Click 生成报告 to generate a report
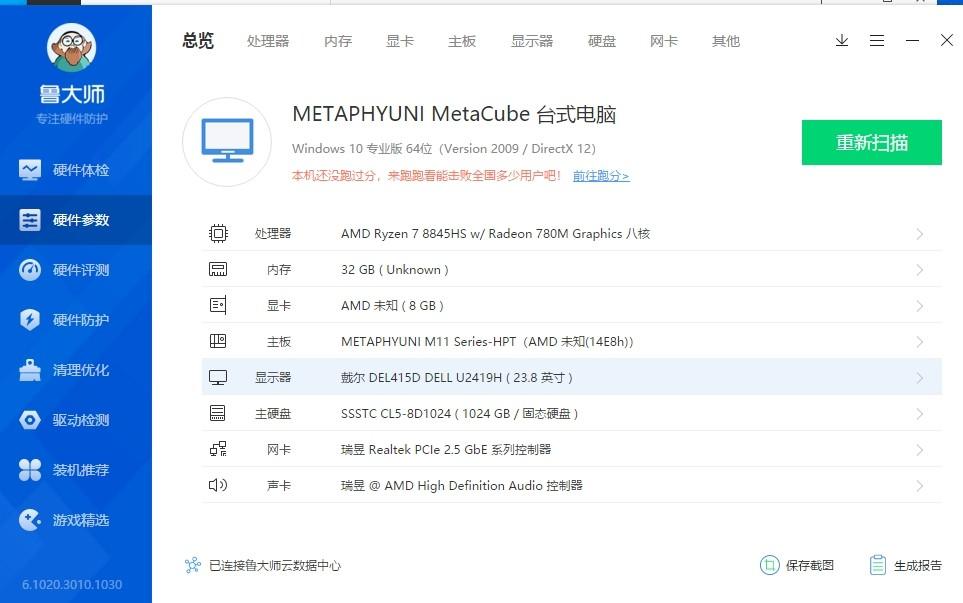This screenshot has width=963, height=603. (x=905, y=565)
